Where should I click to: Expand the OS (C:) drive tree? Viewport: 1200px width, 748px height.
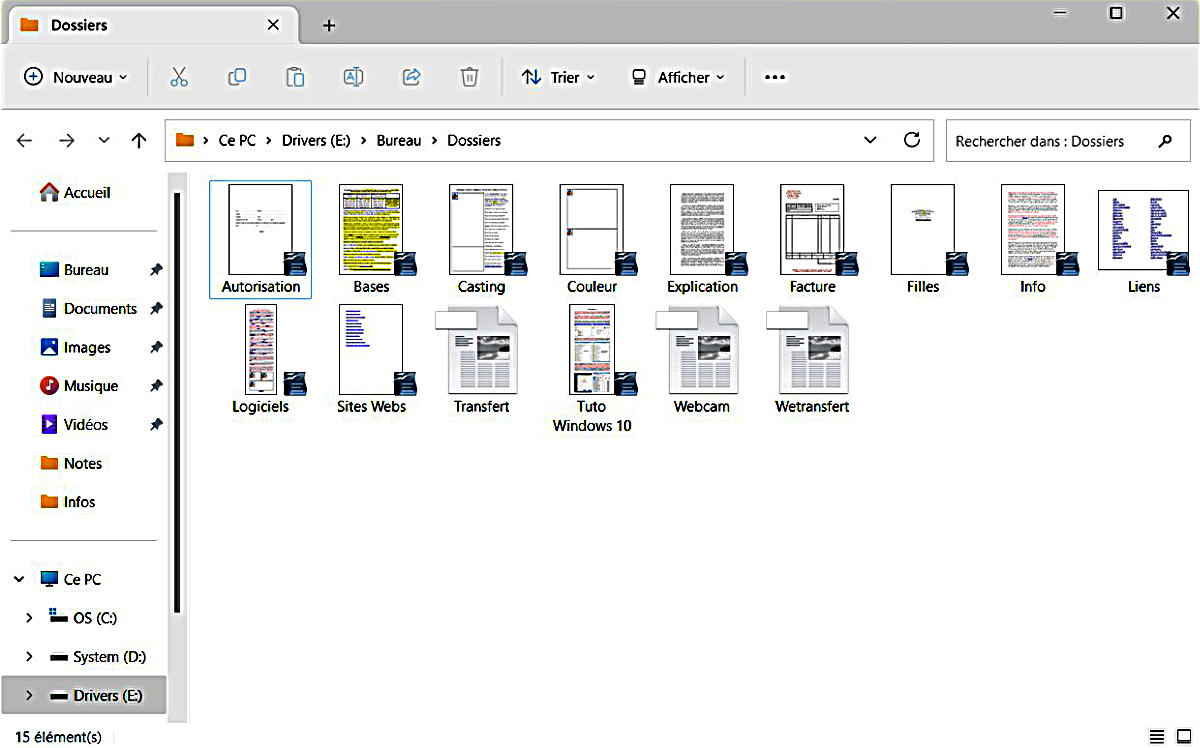tap(28, 618)
